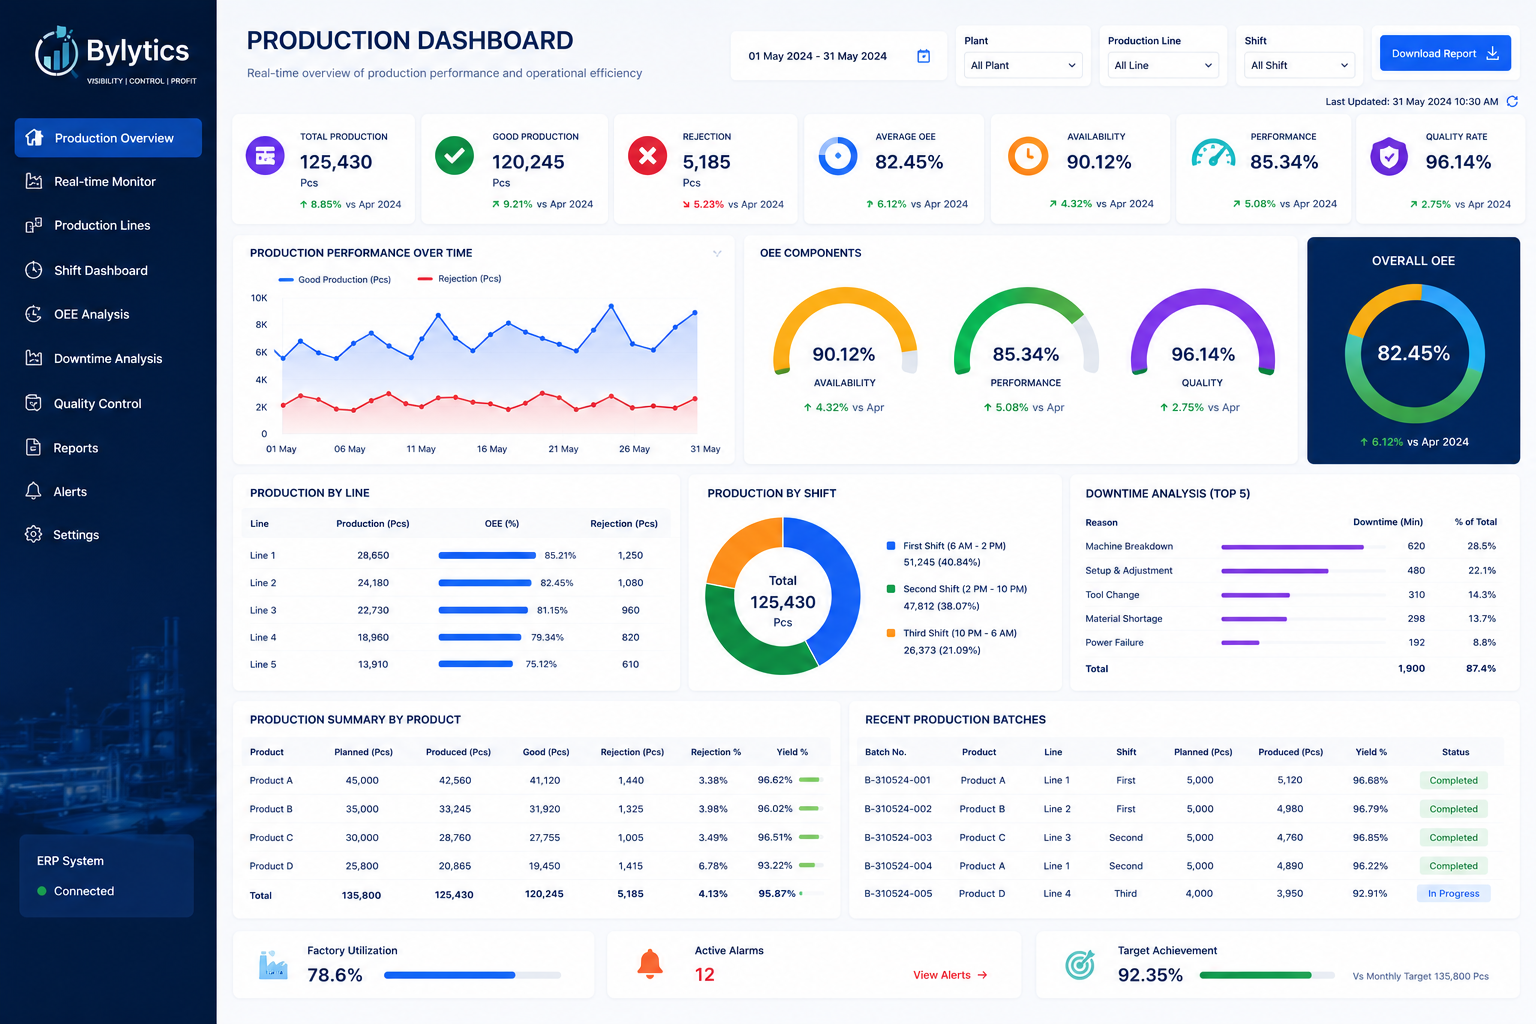Open the Shift filter dropdown
Viewport: 1536px width, 1024px height.
pos(1299,65)
